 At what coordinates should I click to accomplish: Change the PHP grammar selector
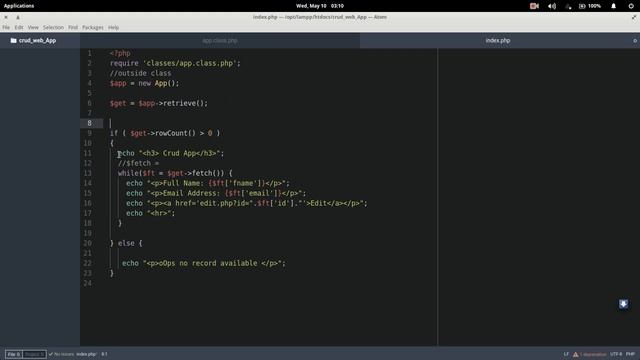coord(630,354)
